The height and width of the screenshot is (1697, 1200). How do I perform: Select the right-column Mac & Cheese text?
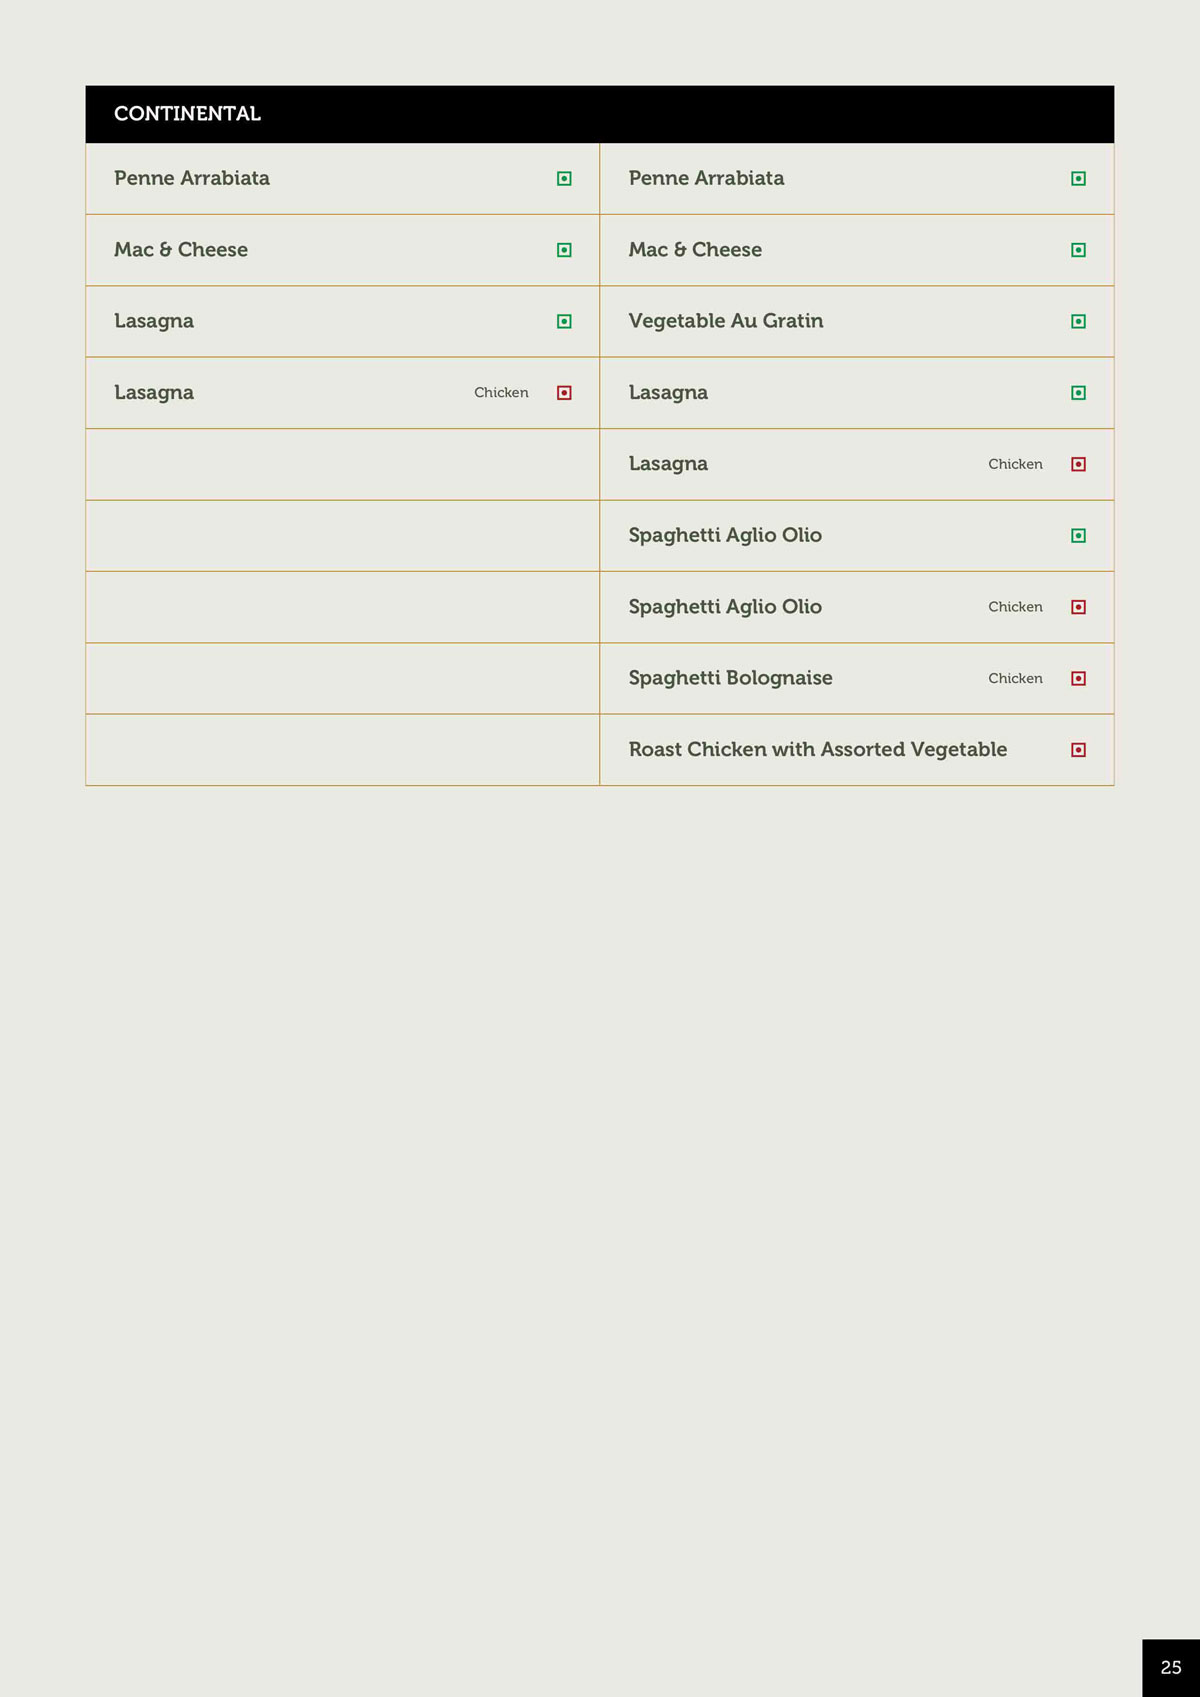point(695,250)
